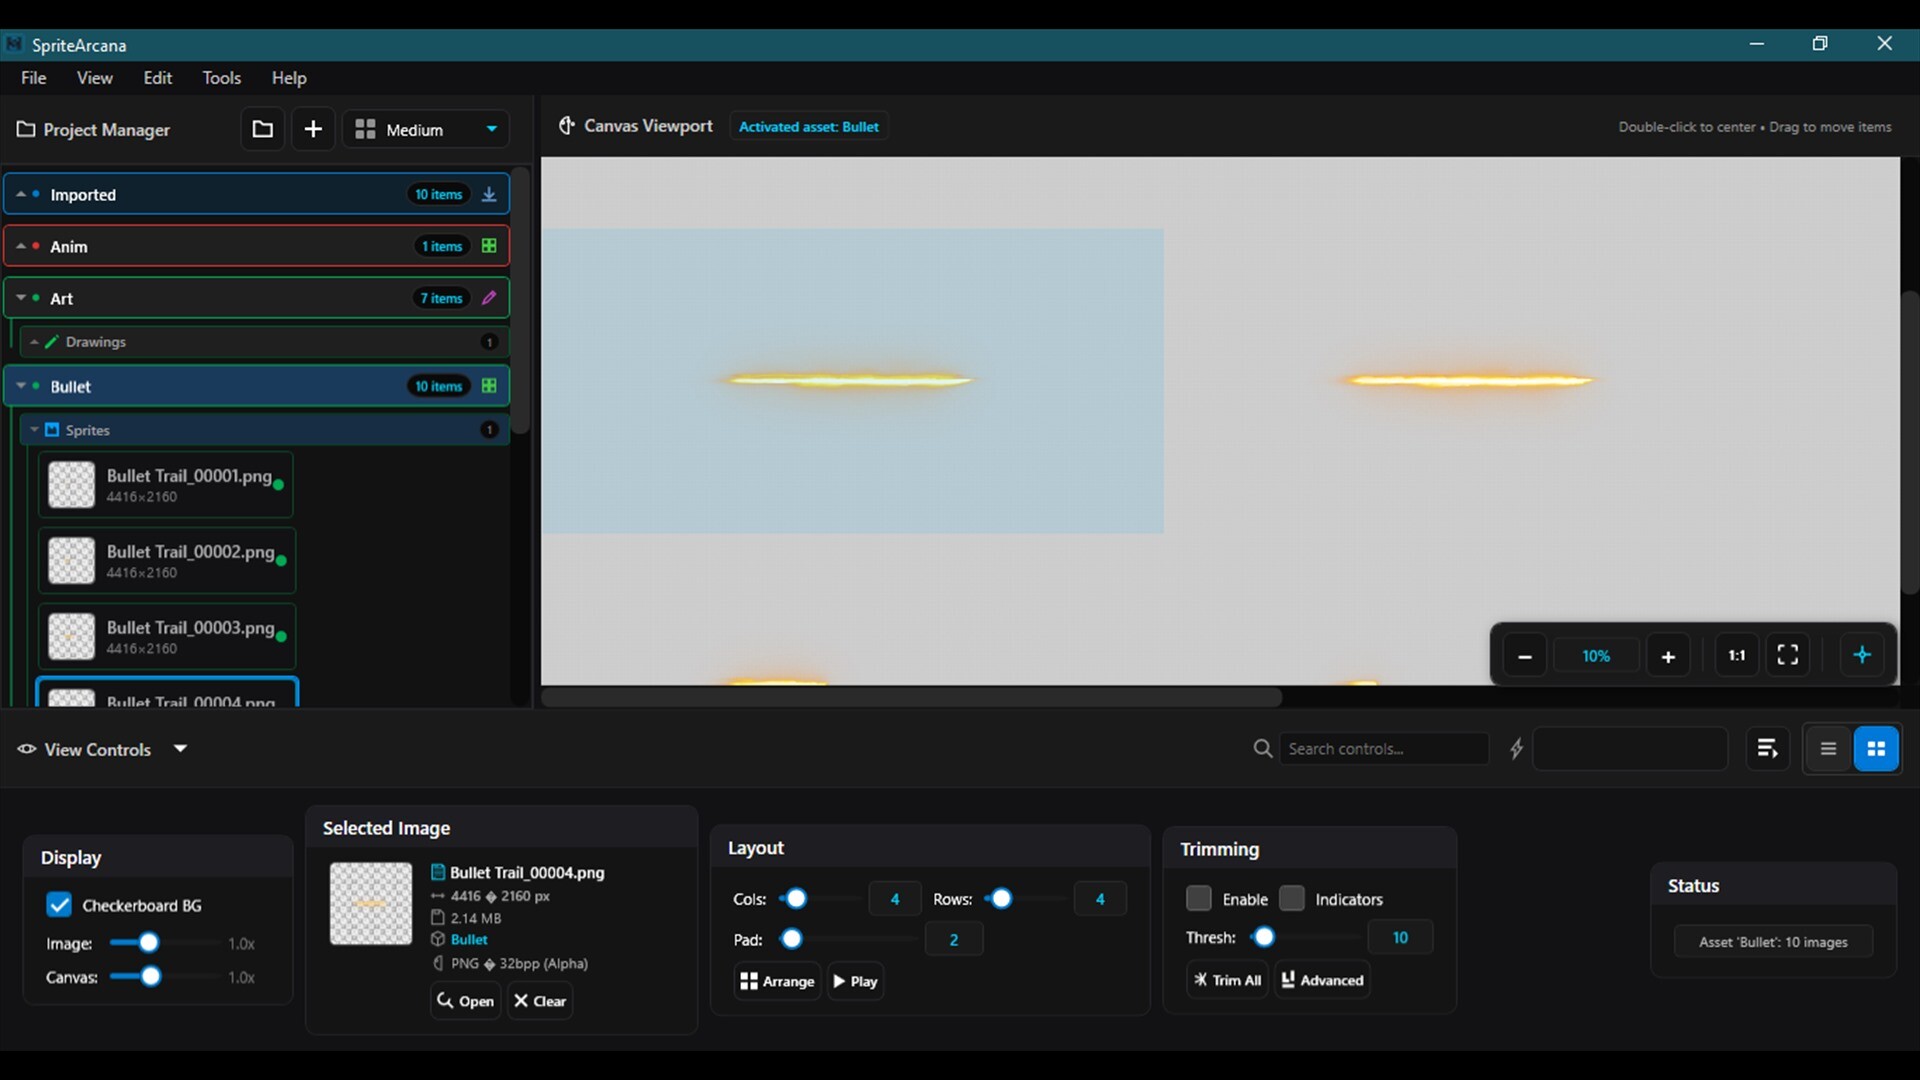Click the Image scale slider handle
Screen dimensions: 1920x1080
click(148, 943)
